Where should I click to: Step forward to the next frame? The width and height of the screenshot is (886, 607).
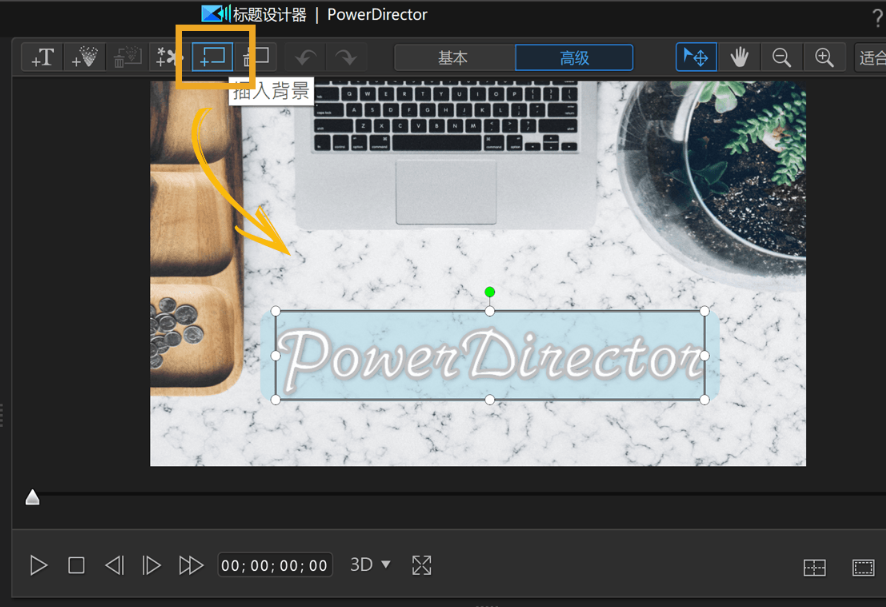pos(151,565)
